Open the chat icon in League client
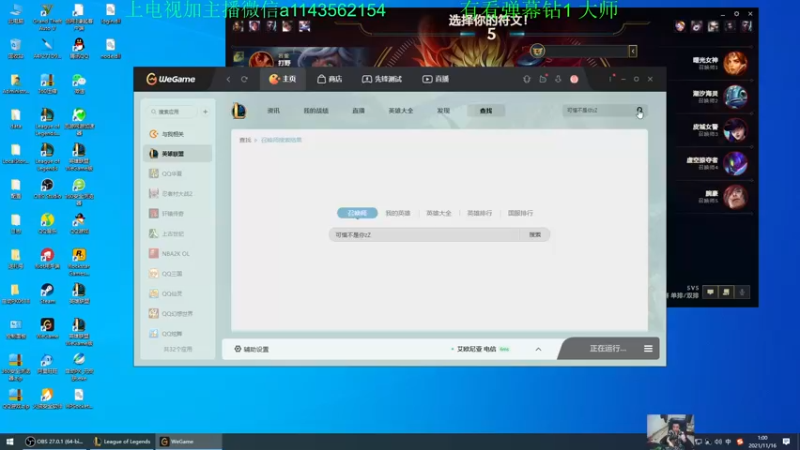800x450 pixels. point(710,292)
